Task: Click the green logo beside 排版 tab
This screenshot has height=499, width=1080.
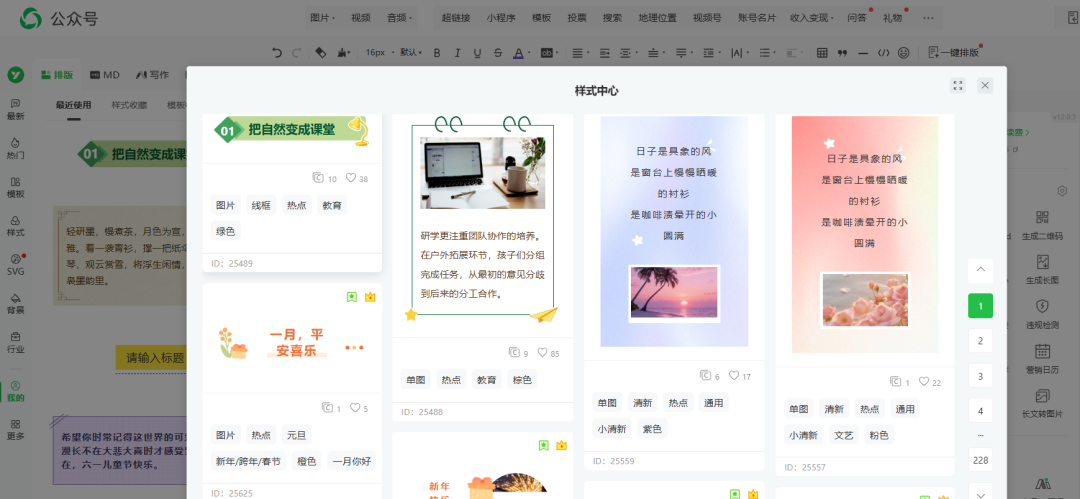Action: (17, 74)
